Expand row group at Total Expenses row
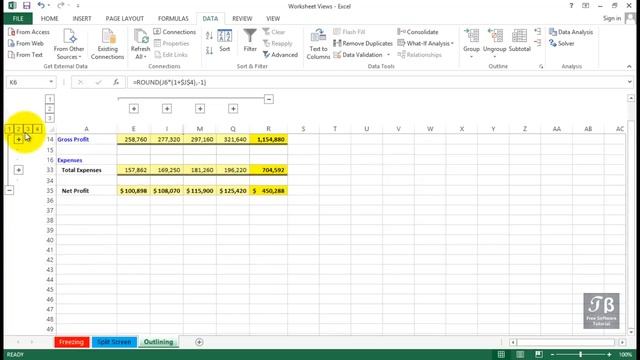Image resolution: width=640 pixels, height=360 pixels. tap(18, 170)
